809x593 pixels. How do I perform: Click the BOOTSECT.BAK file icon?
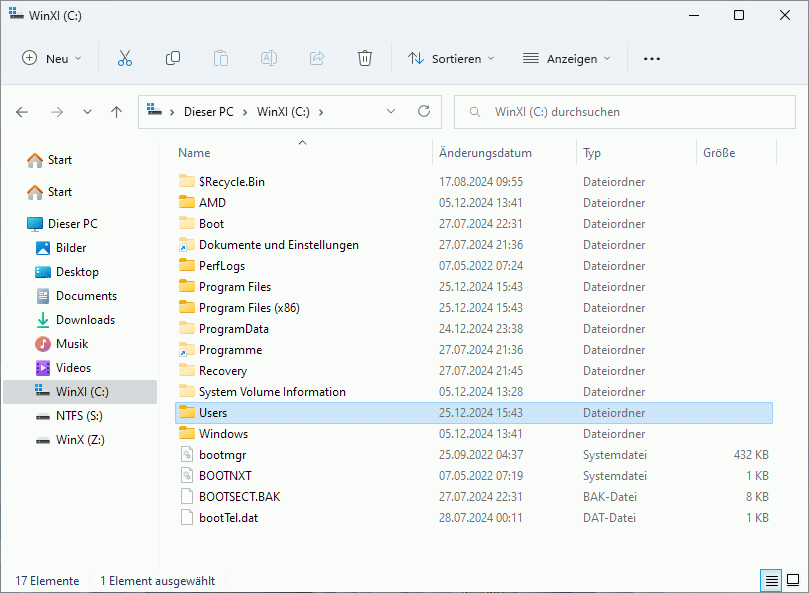(187, 496)
